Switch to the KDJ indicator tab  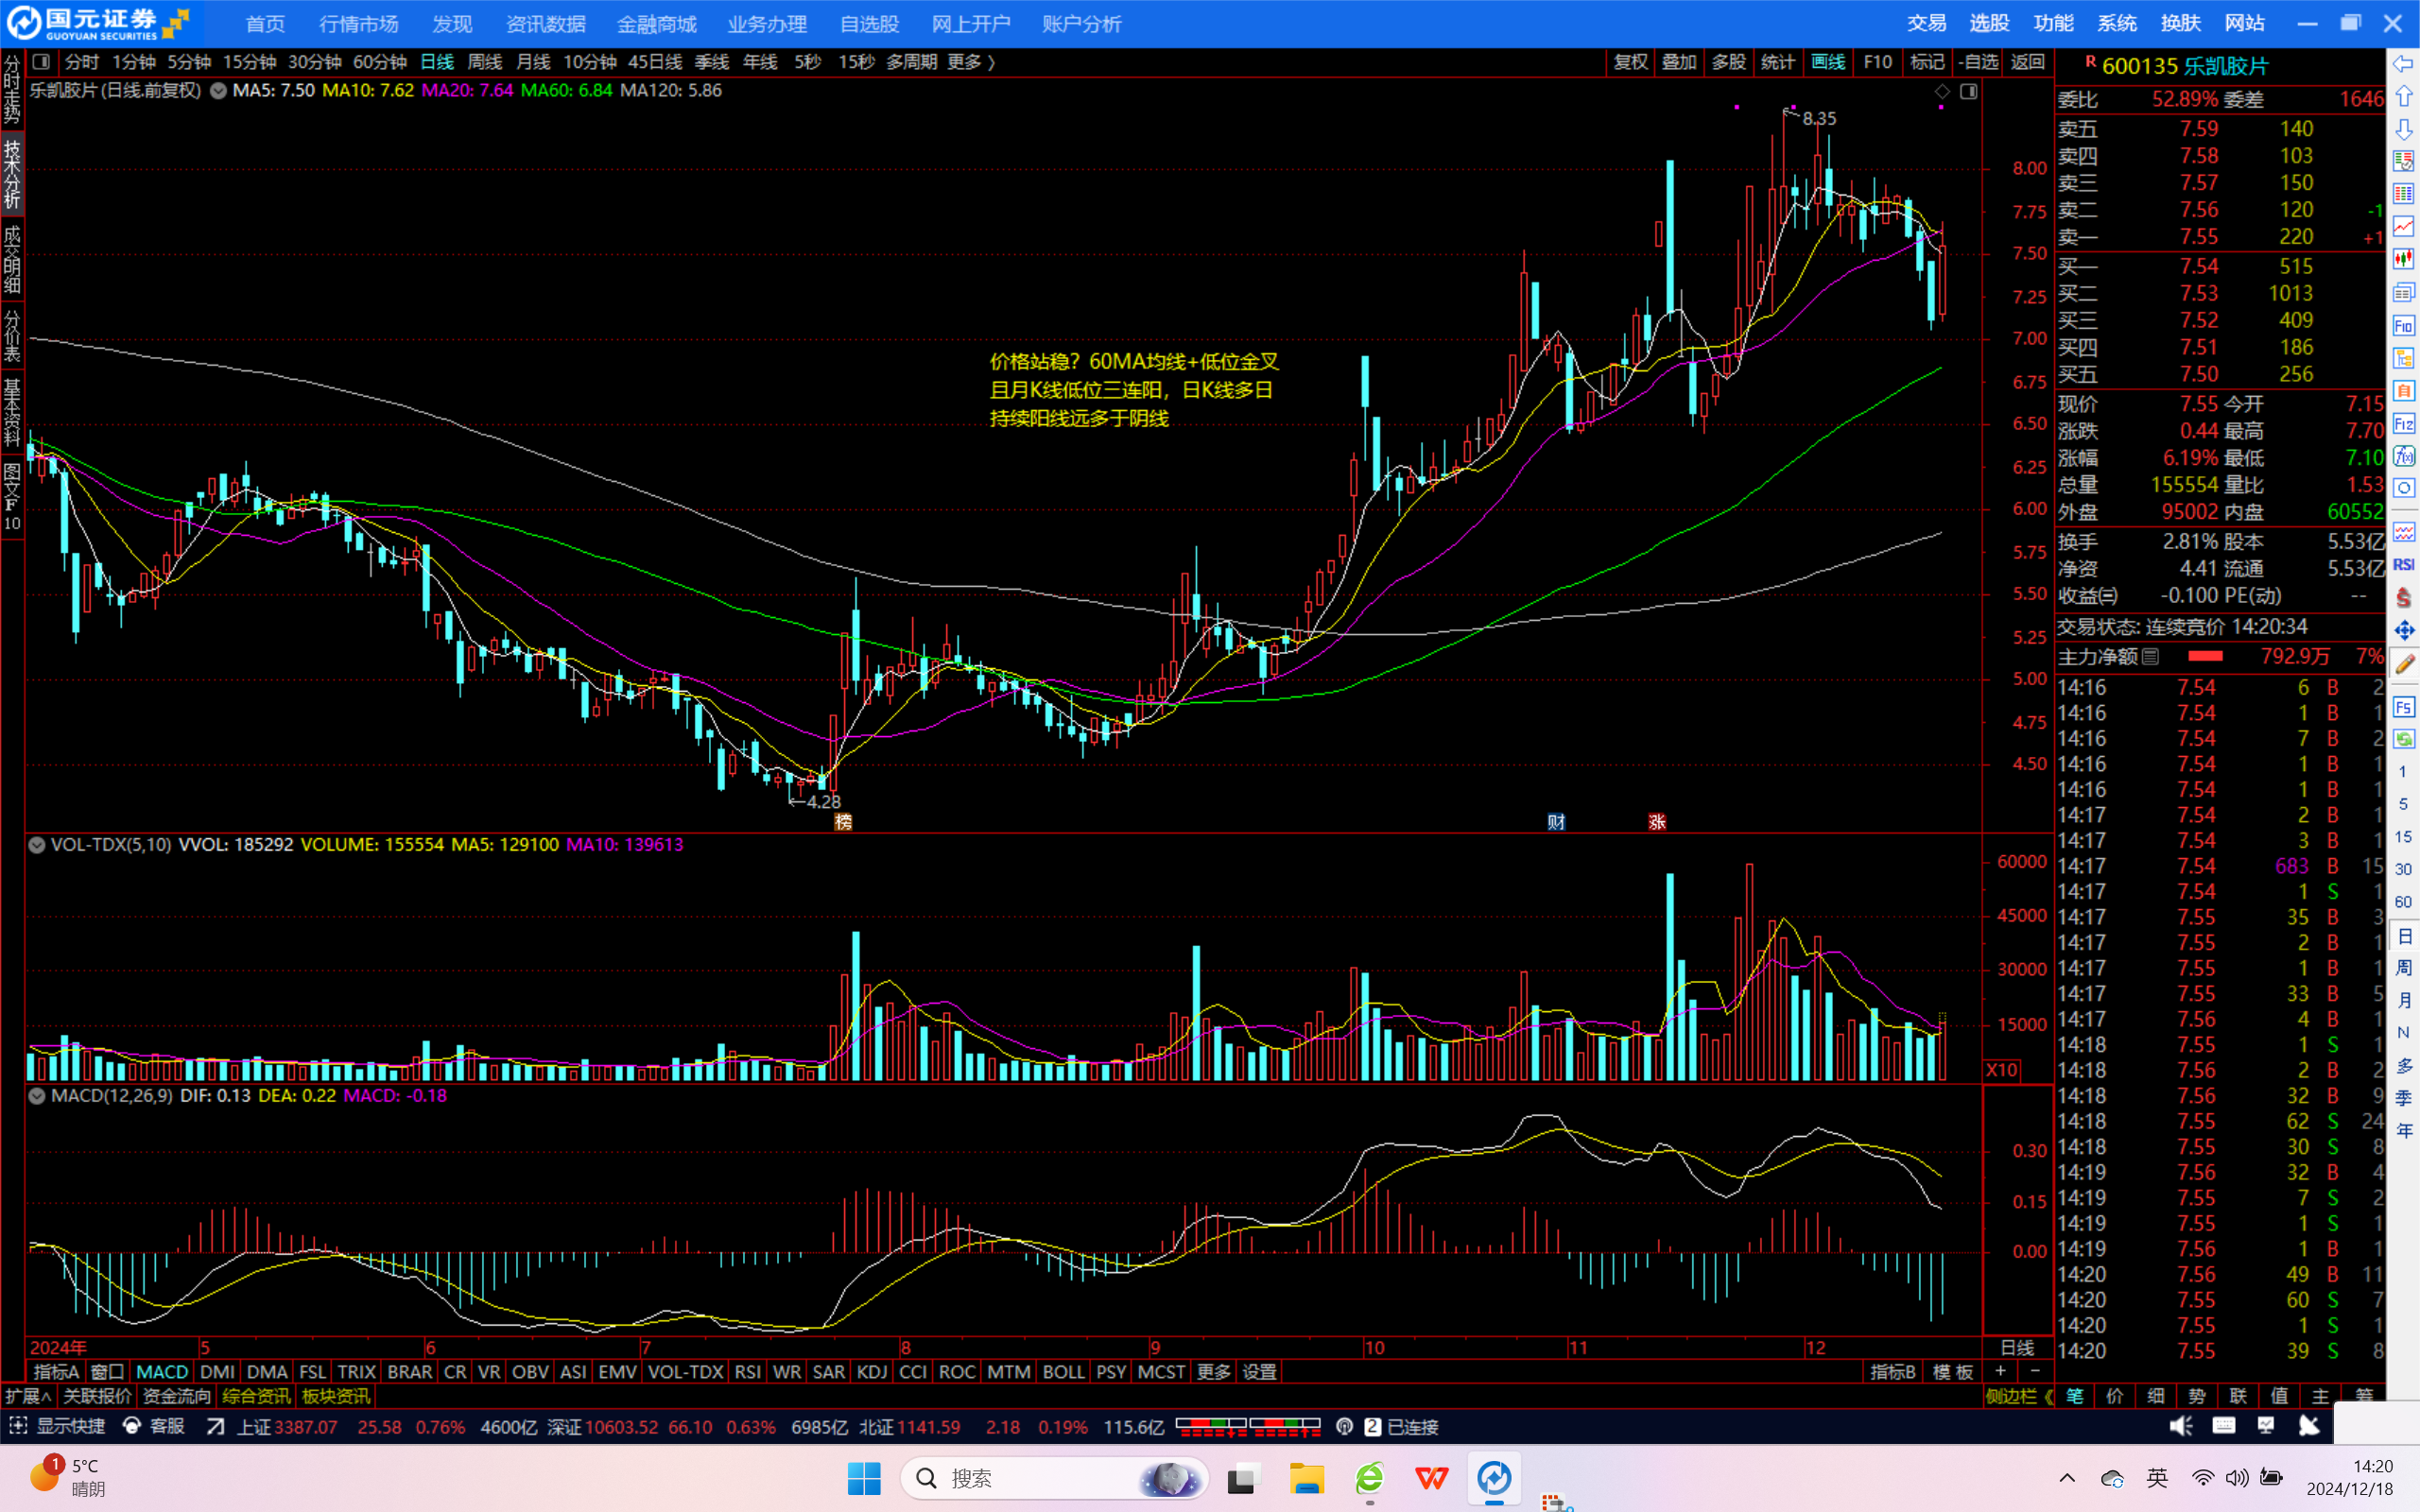(871, 1372)
